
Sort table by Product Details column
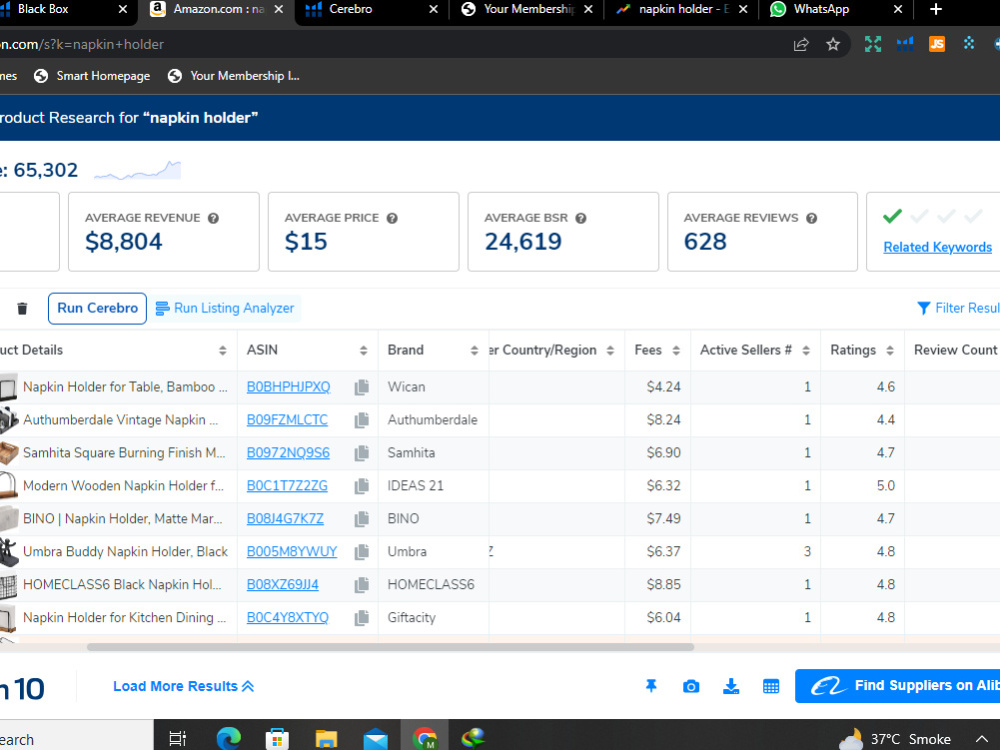point(223,350)
